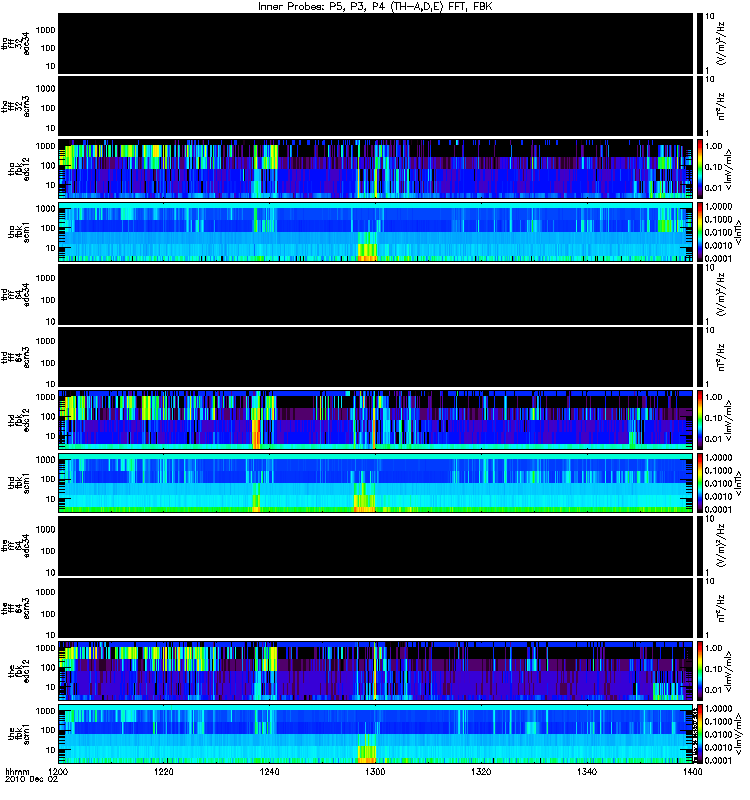
Task: Select the 1300 time axis label
Action: point(375,772)
